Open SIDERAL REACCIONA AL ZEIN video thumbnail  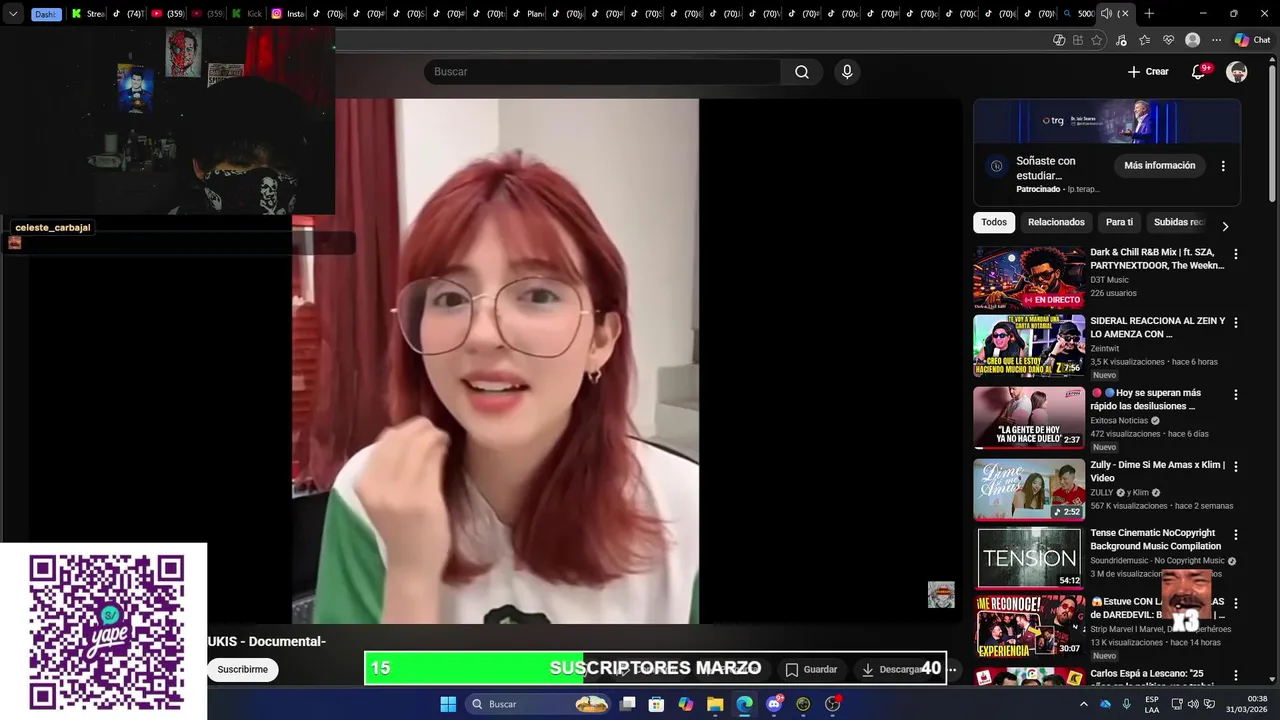tap(1029, 346)
